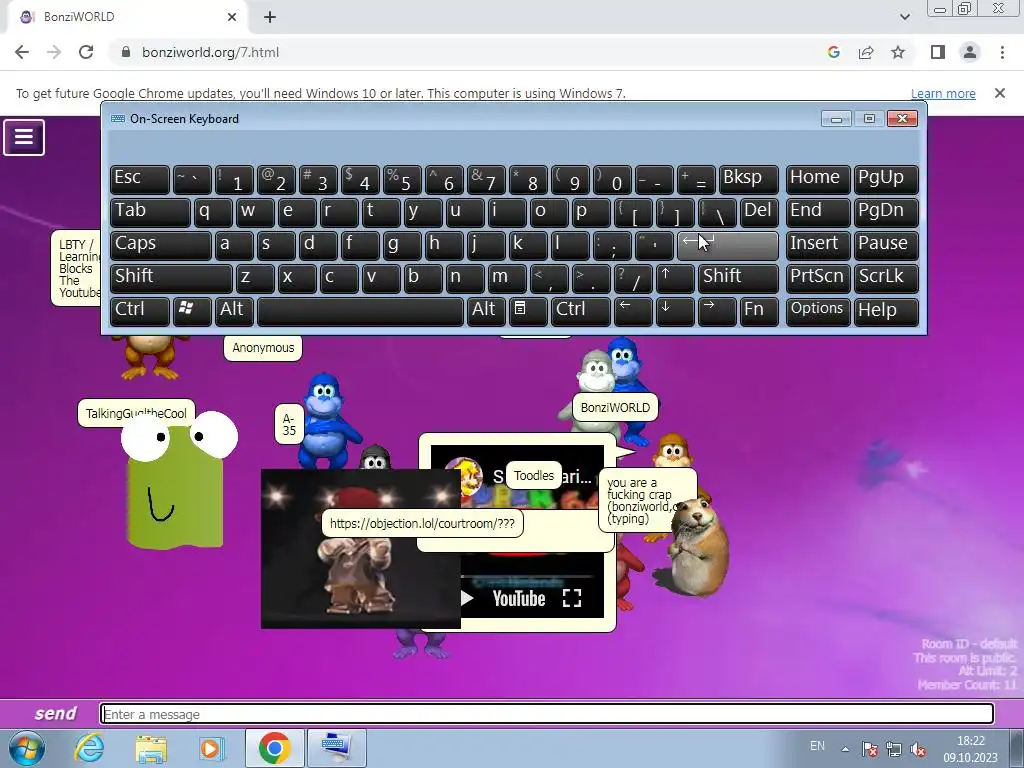Image resolution: width=1024 pixels, height=768 pixels.
Task: Open the Windows Start menu
Action: [26, 748]
